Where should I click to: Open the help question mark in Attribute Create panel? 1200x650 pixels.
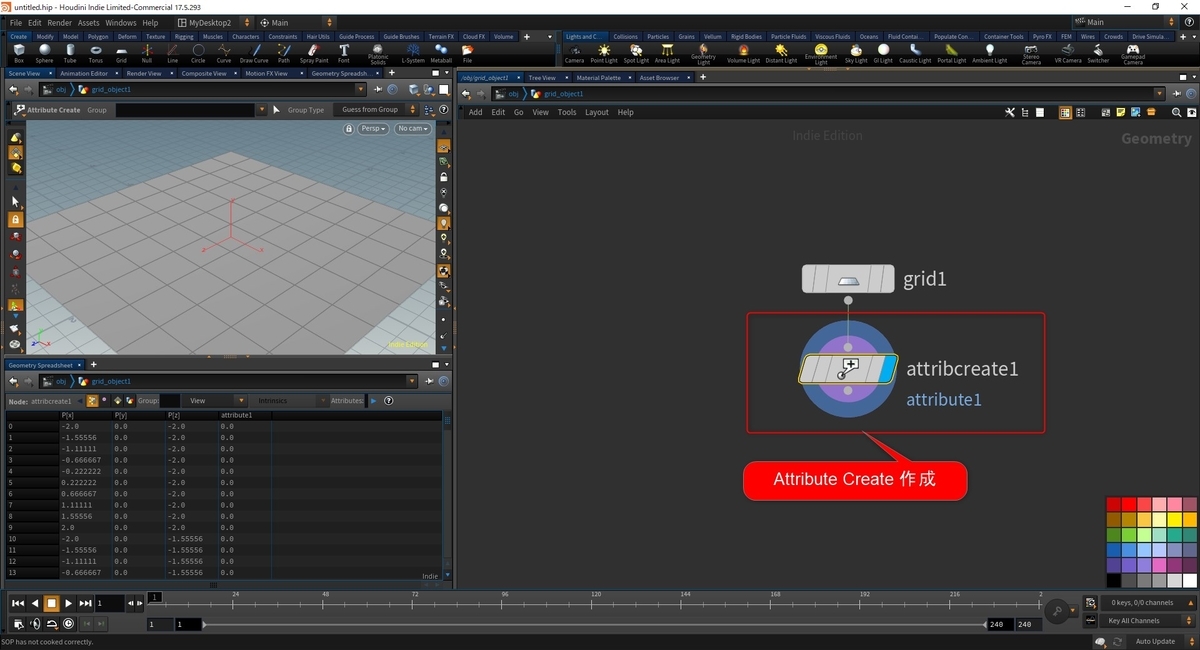point(444,110)
